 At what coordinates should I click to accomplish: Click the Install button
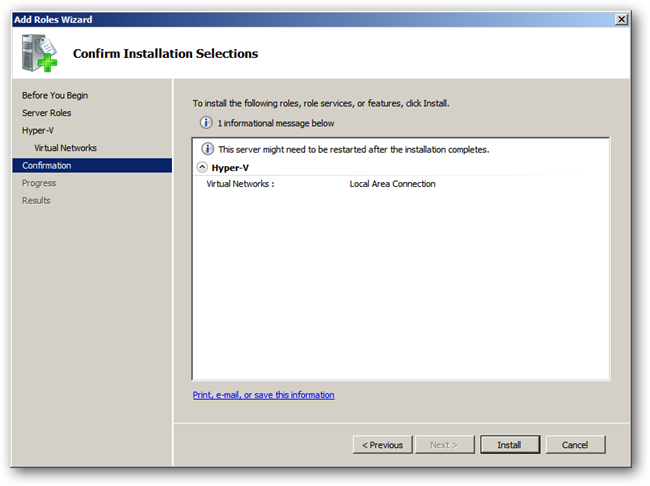(510, 445)
